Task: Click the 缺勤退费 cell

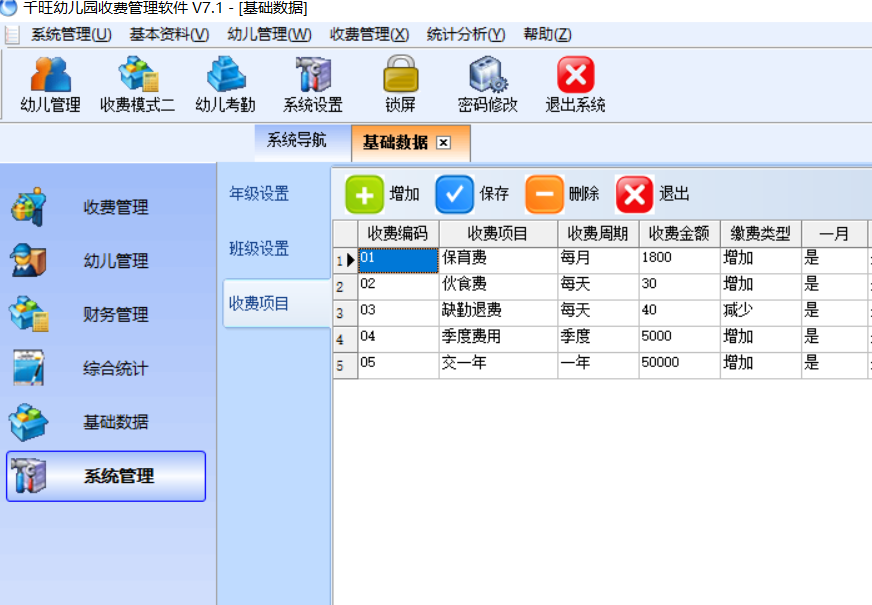Action: pyautogui.click(x=498, y=313)
